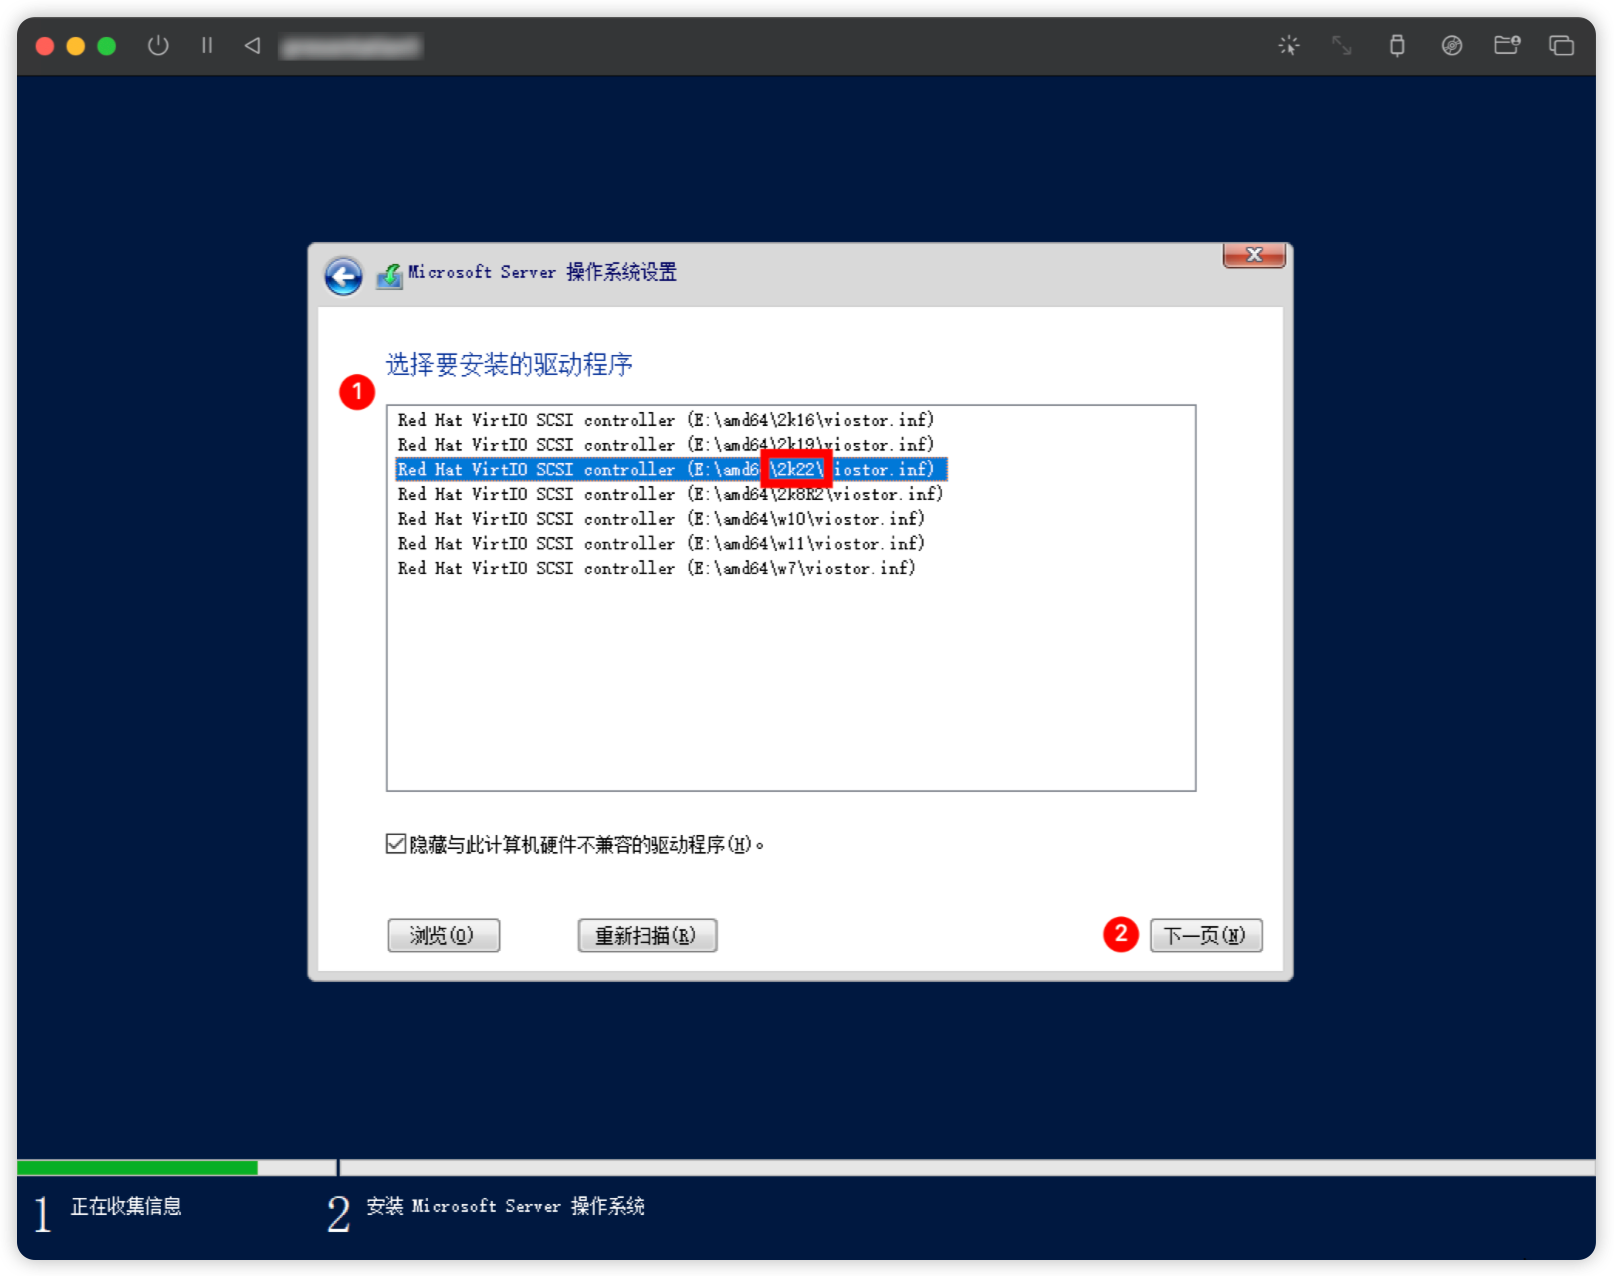This screenshot has height=1276, width=1614.
Task: Click the power icon in VM toolbar
Action: click(158, 45)
